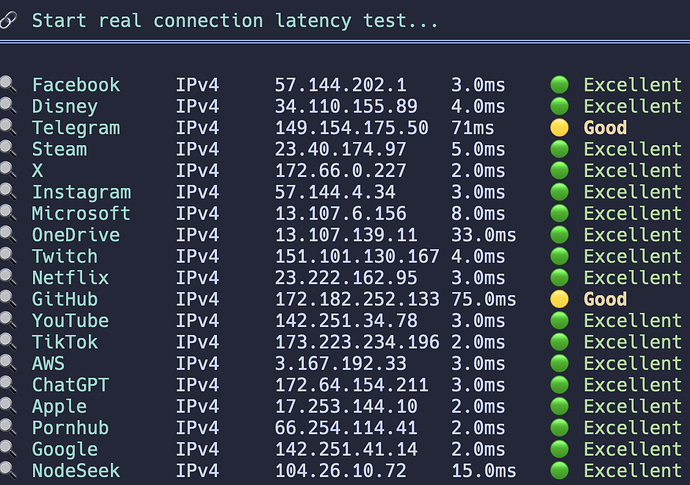Select the Twitch IP 151.101.130.167
The height and width of the screenshot is (485, 690).
pyautogui.click(x=357, y=257)
